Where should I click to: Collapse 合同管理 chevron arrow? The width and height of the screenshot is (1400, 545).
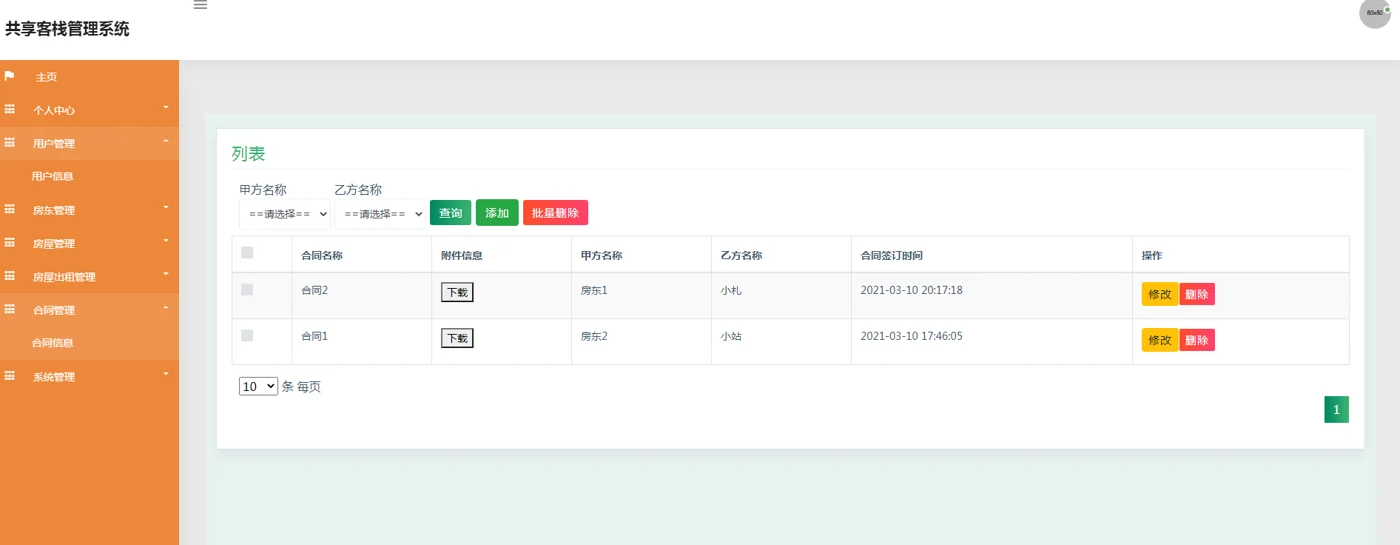click(166, 307)
